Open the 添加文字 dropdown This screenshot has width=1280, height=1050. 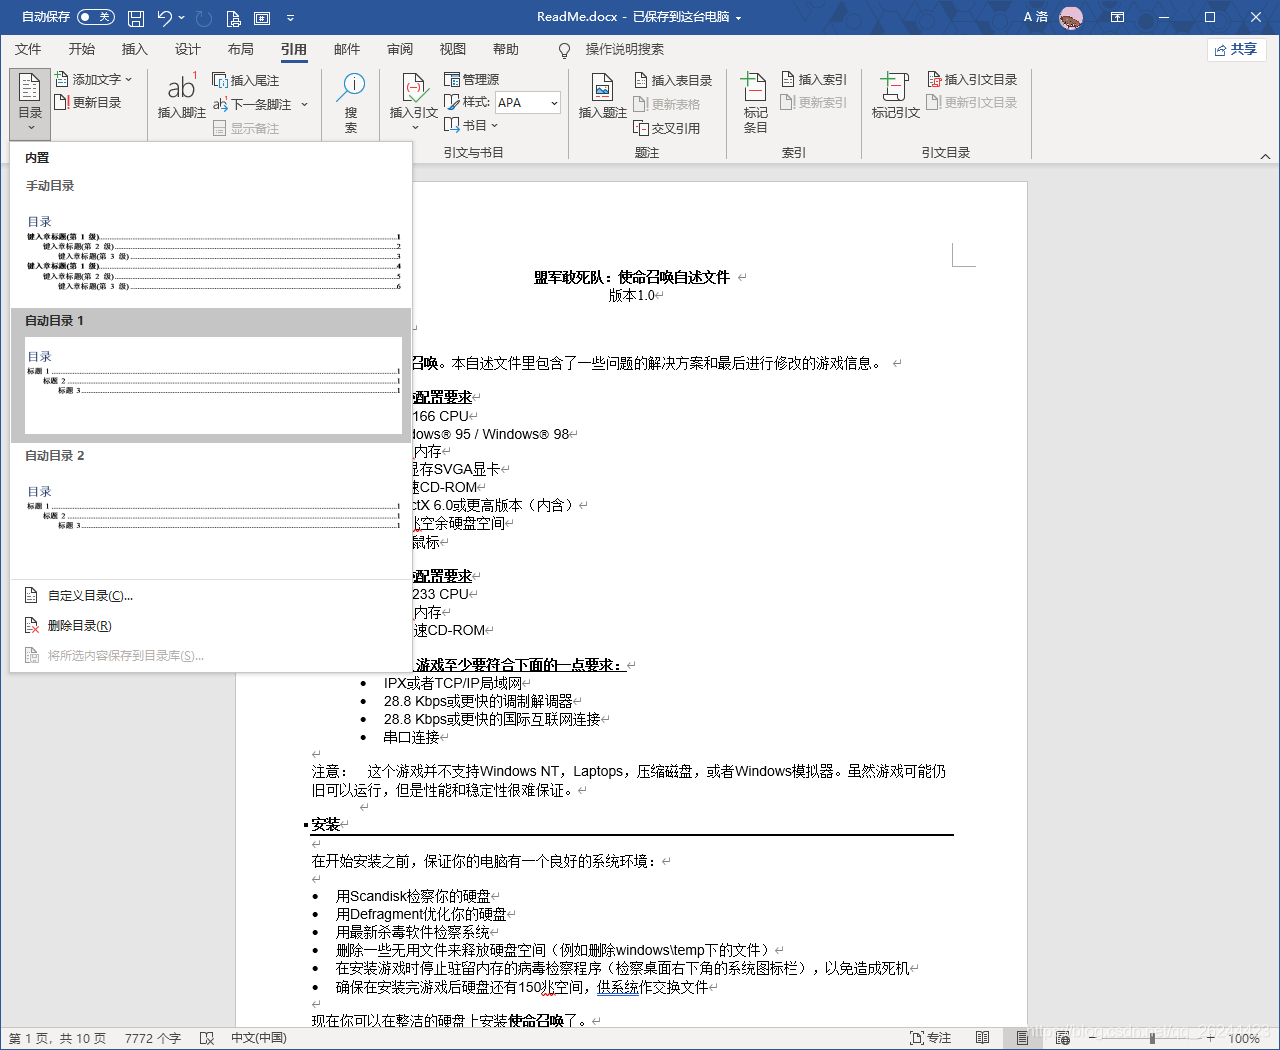tap(94, 79)
